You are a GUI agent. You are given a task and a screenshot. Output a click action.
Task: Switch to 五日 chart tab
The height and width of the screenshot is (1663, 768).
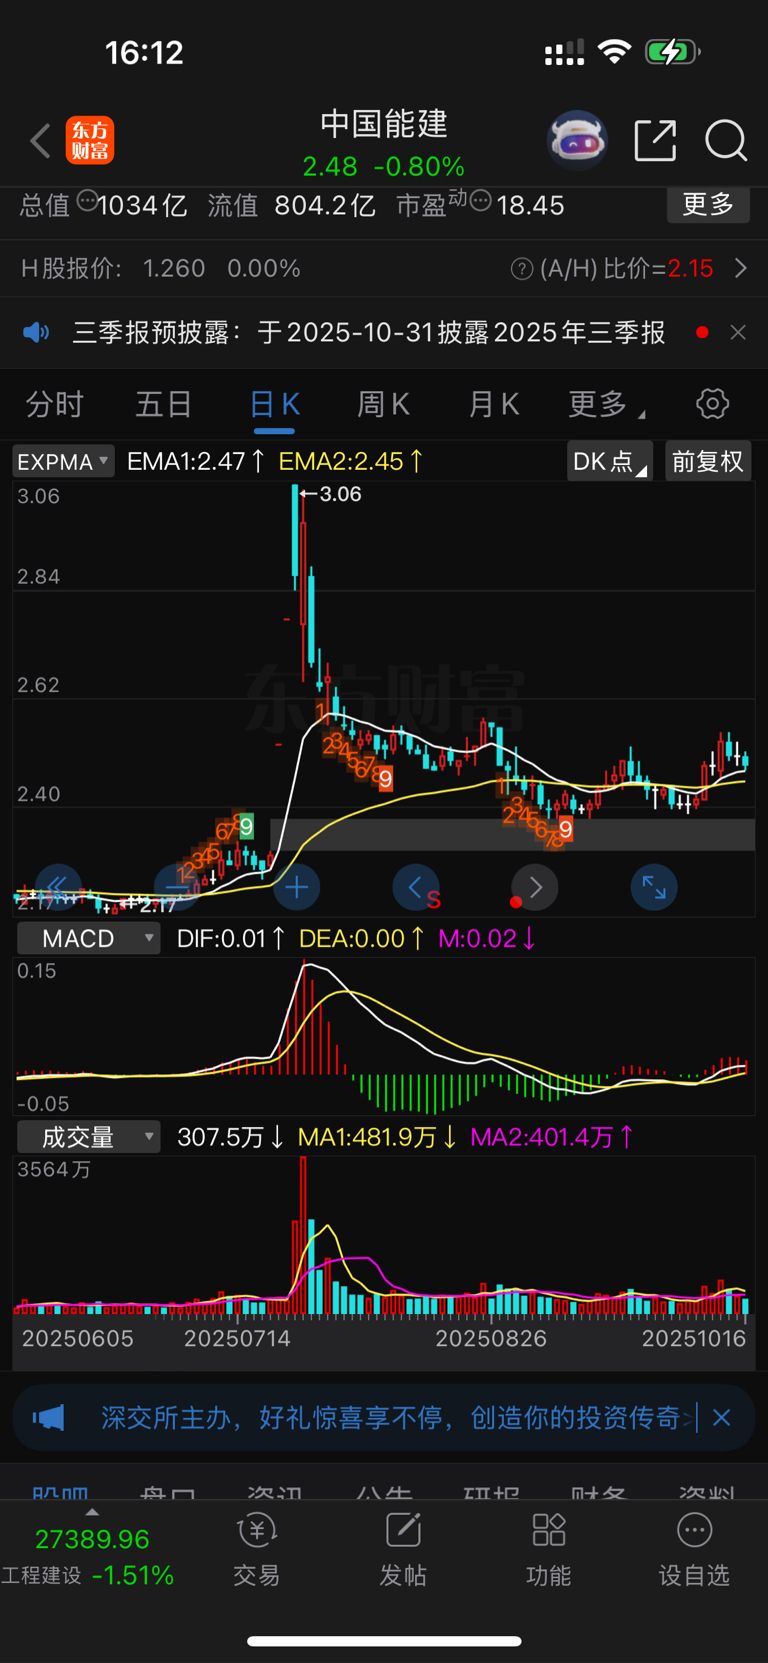pos(164,404)
